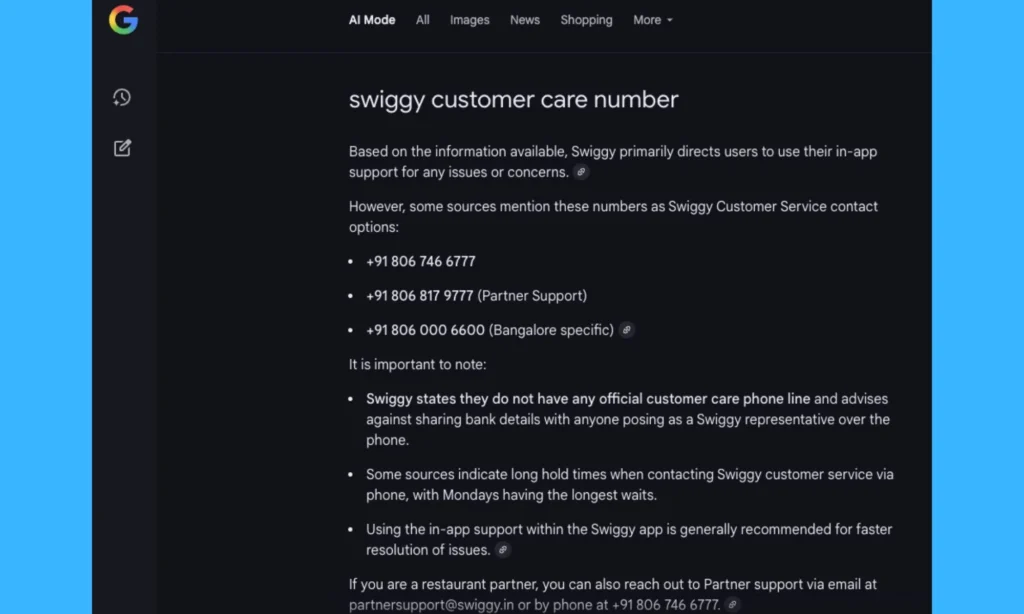The width and height of the screenshot is (1024, 614).
Task: Click the Google logo
Action: [123, 20]
